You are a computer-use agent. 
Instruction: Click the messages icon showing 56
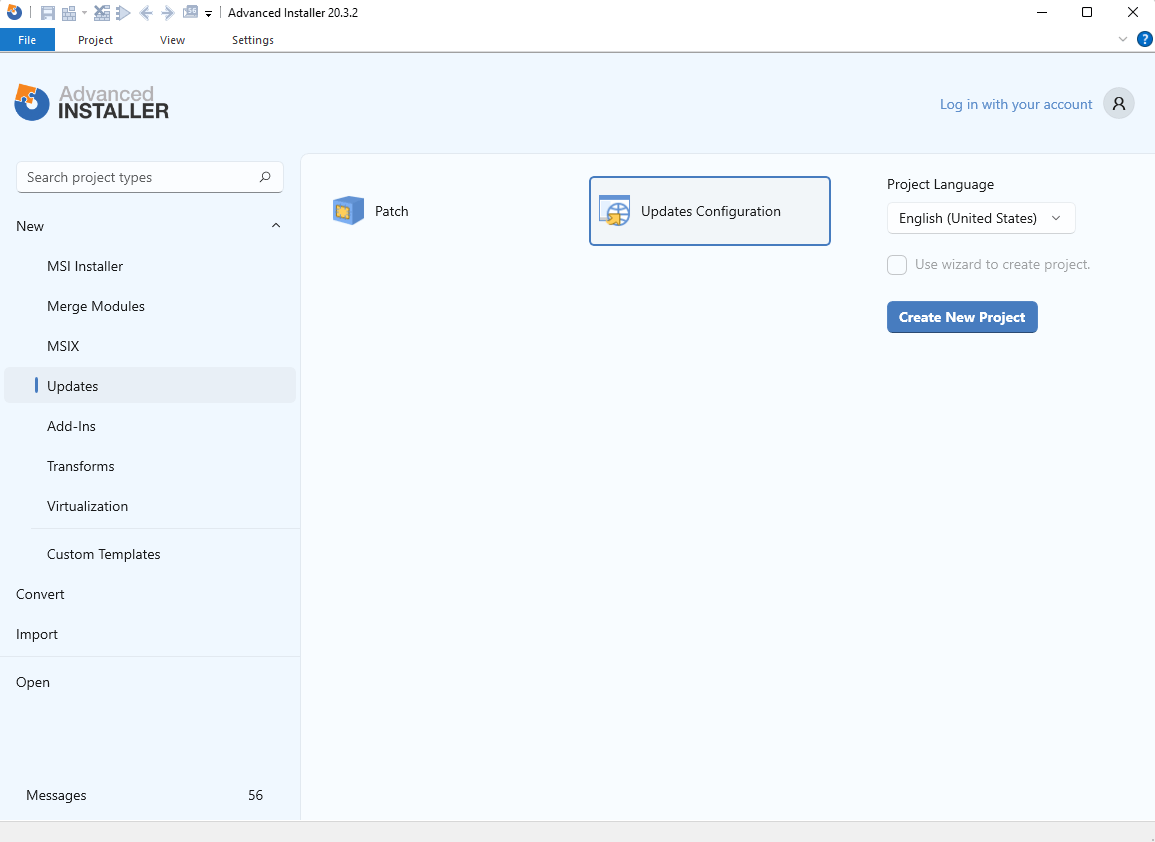coord(190,12)
